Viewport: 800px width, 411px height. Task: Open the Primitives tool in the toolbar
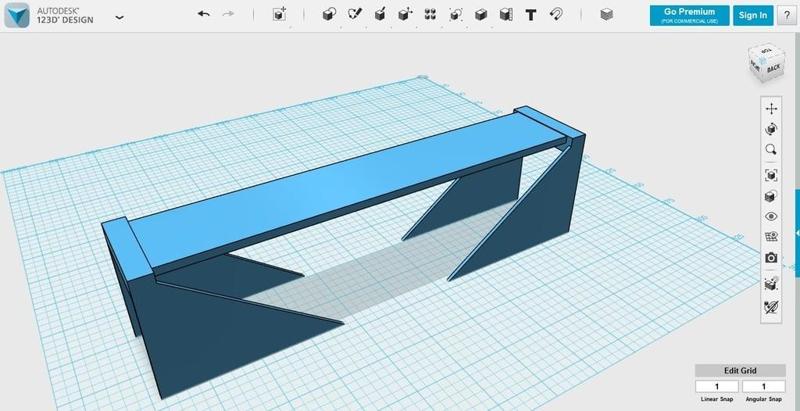(328, 15)
